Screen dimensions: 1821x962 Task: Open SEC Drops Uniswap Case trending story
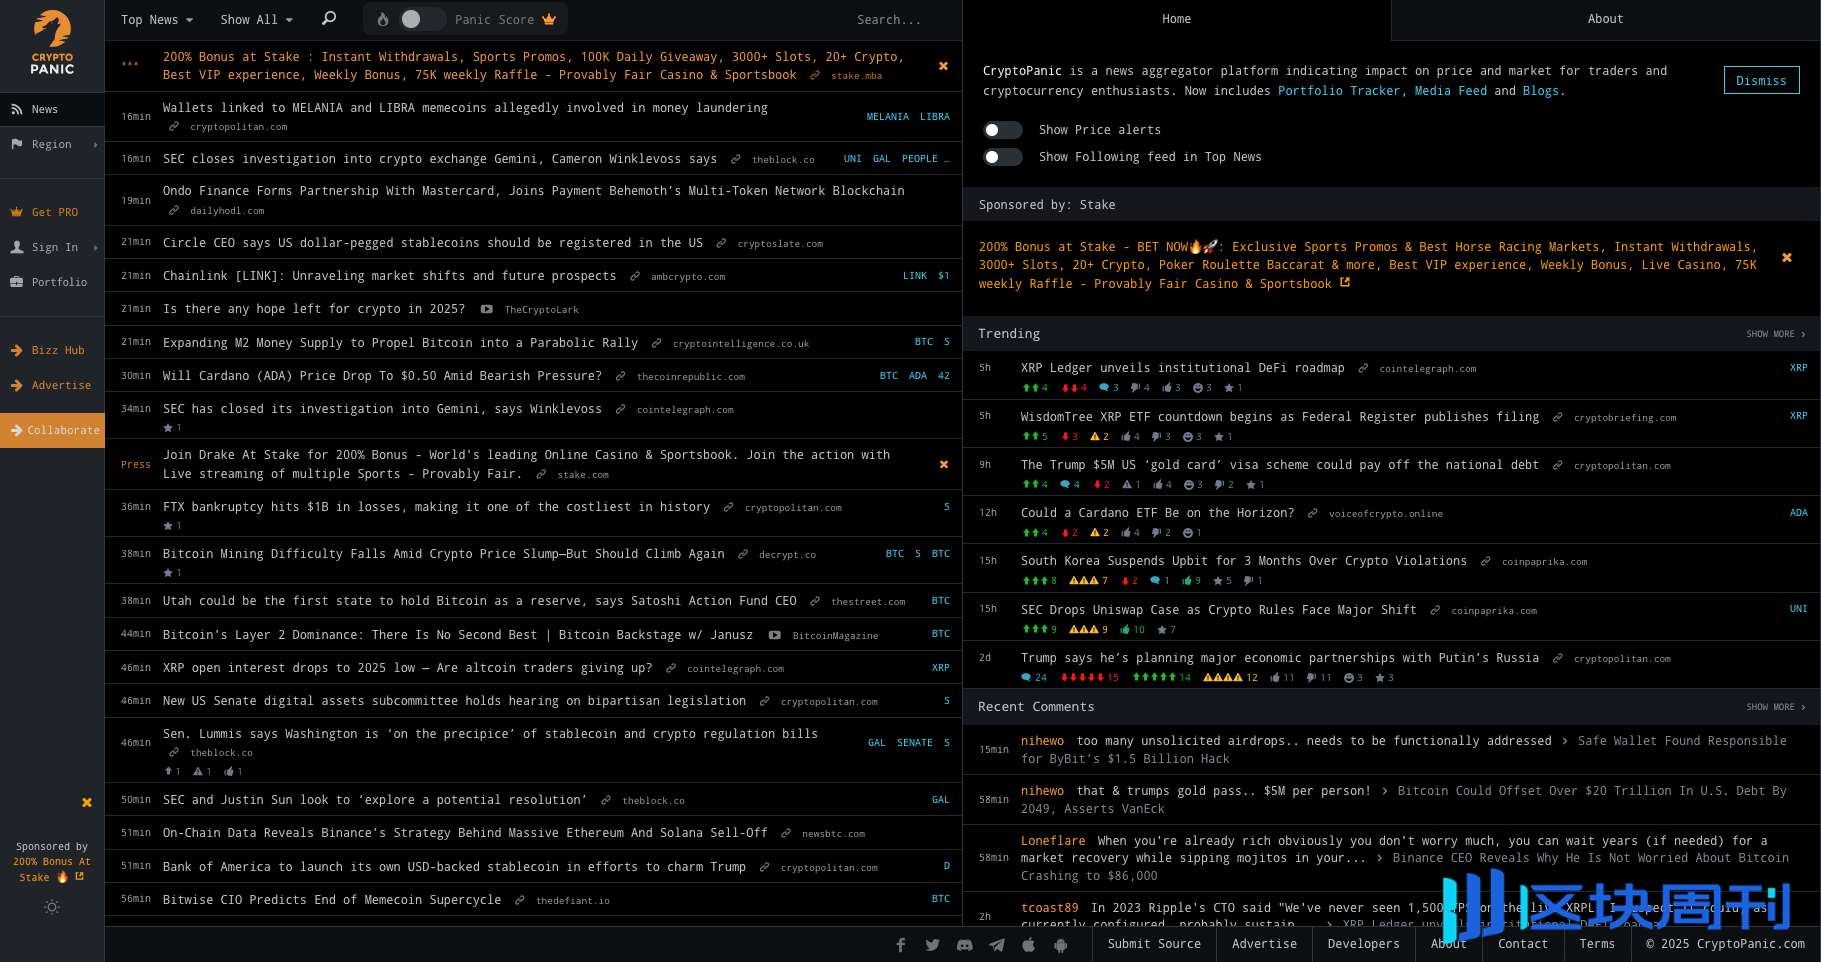[x=1218, y=610]
